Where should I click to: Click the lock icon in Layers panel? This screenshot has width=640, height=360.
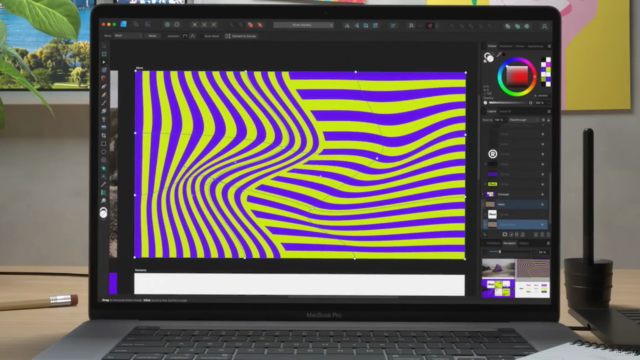tap(548, 120)
